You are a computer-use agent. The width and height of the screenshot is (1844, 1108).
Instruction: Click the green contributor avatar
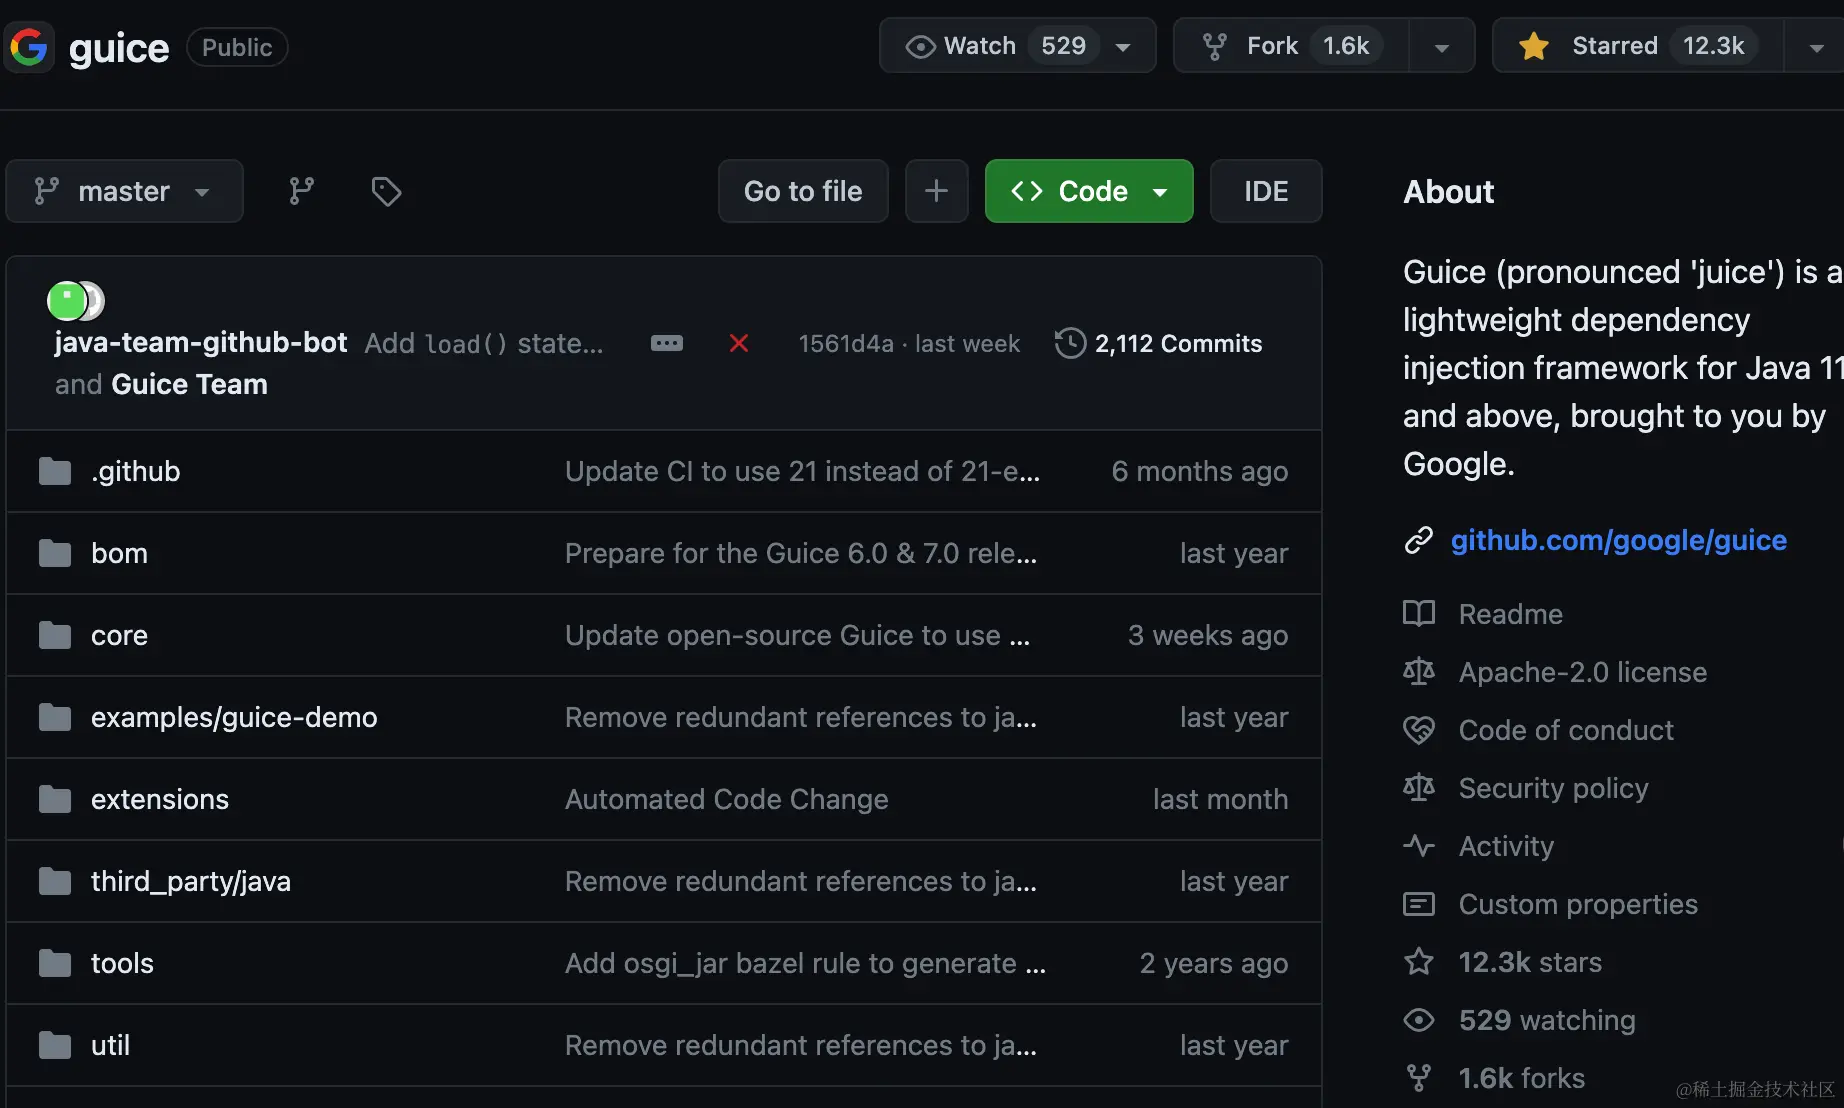click(67, 300)
